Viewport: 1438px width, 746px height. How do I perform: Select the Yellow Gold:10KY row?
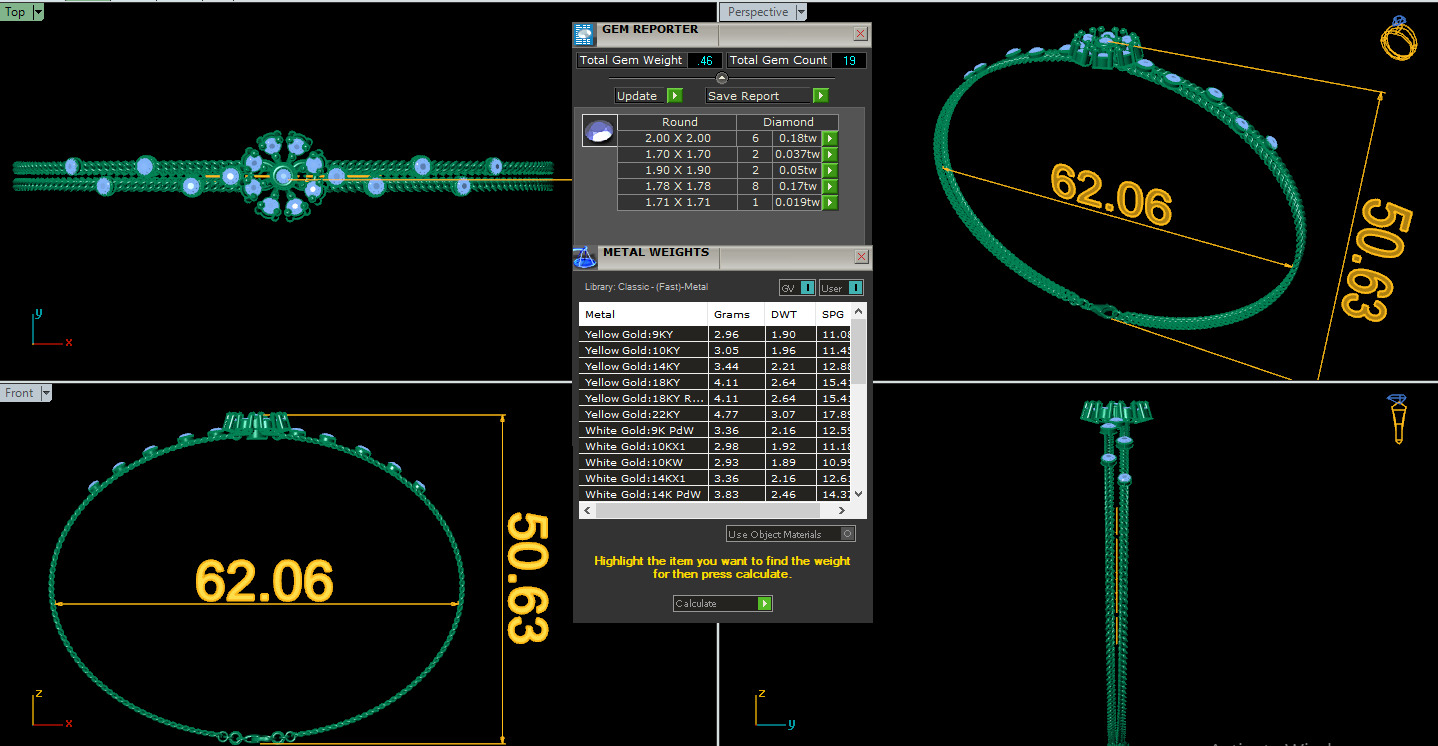(714, 350)
